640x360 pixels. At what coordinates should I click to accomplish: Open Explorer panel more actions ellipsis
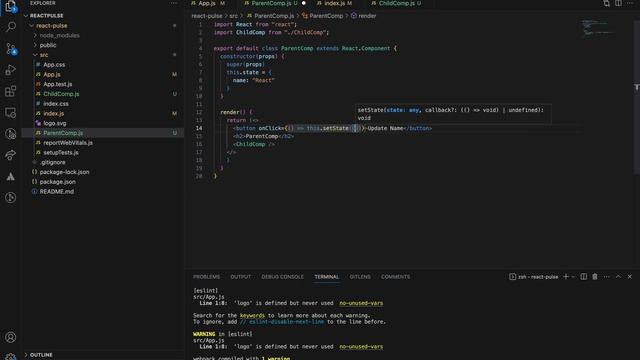[x=174, y=3]
